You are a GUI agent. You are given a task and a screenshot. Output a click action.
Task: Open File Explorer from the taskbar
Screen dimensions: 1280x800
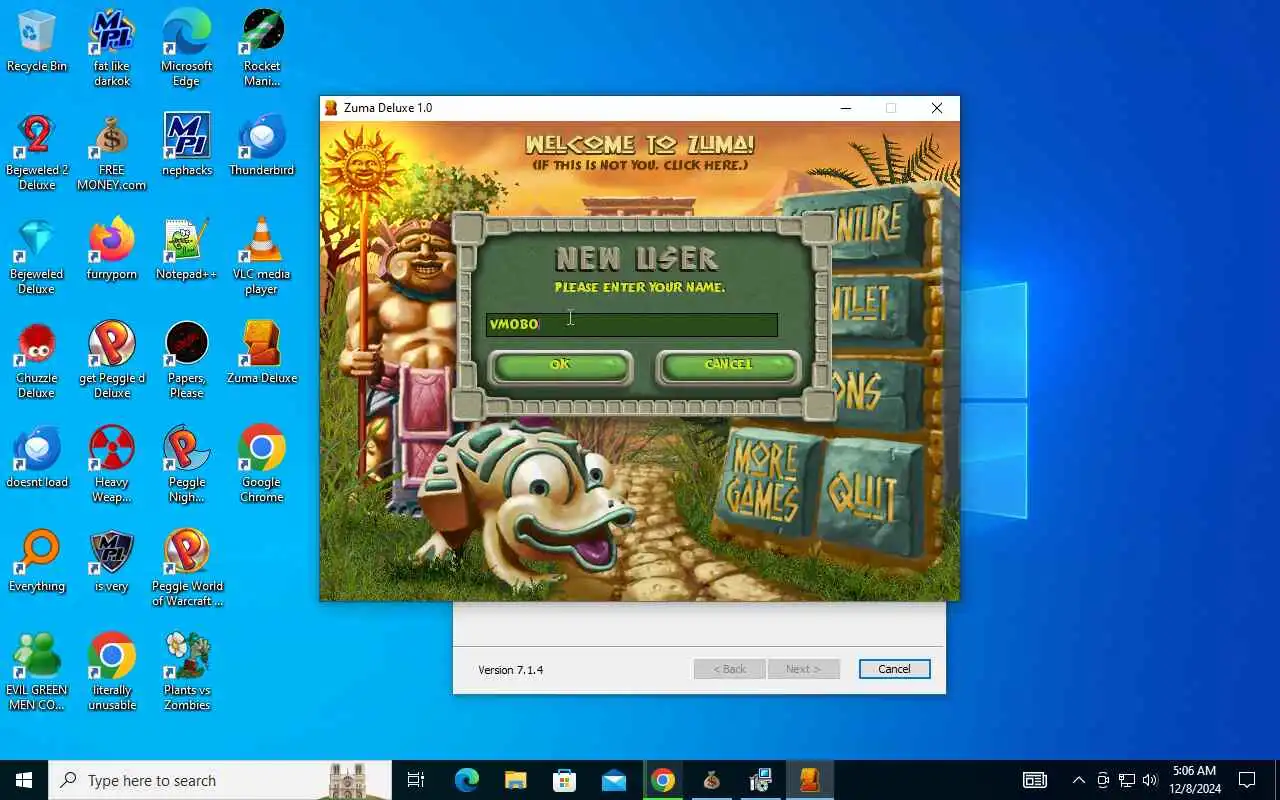point(516,780)
